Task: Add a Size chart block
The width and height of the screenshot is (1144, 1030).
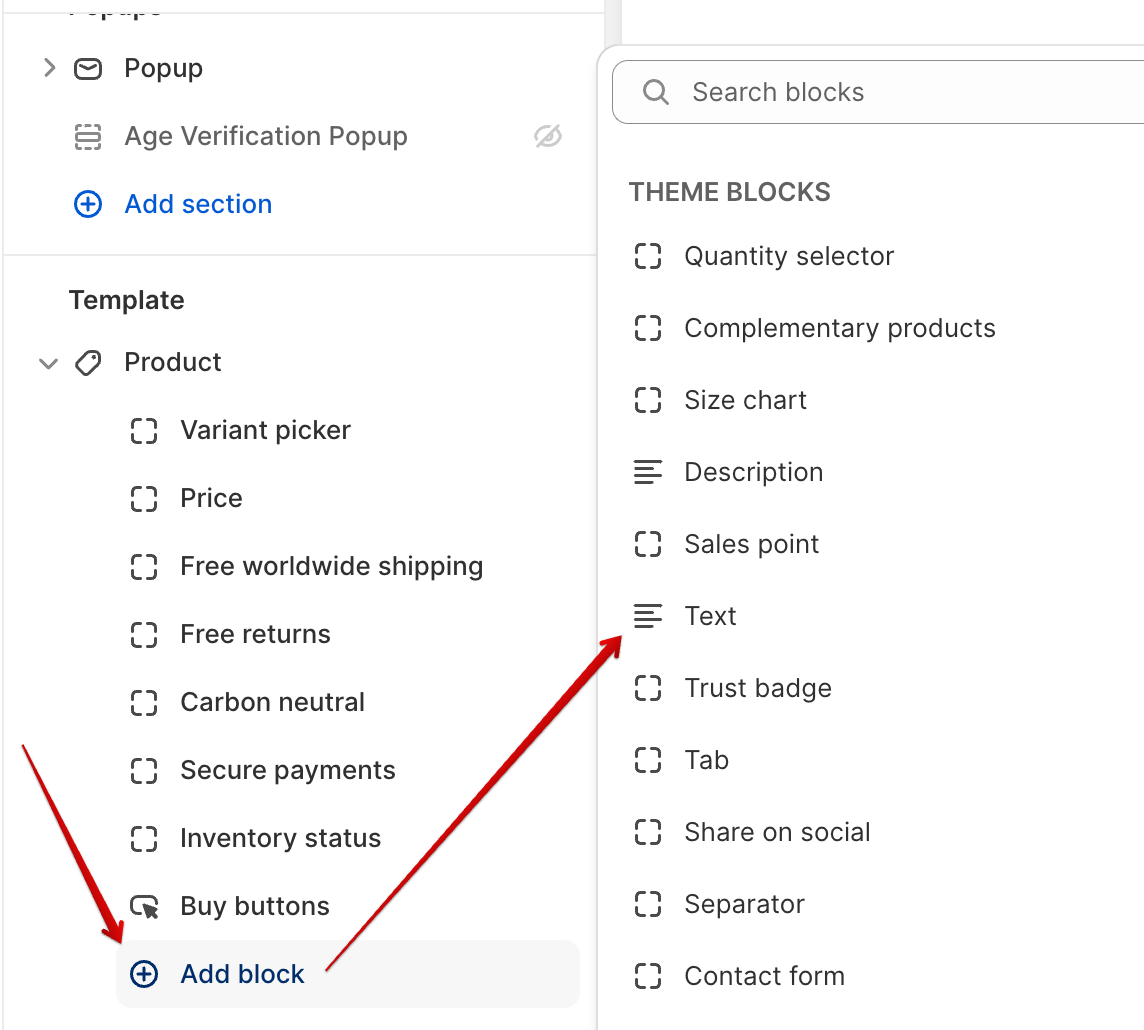Action: point(745,400)
